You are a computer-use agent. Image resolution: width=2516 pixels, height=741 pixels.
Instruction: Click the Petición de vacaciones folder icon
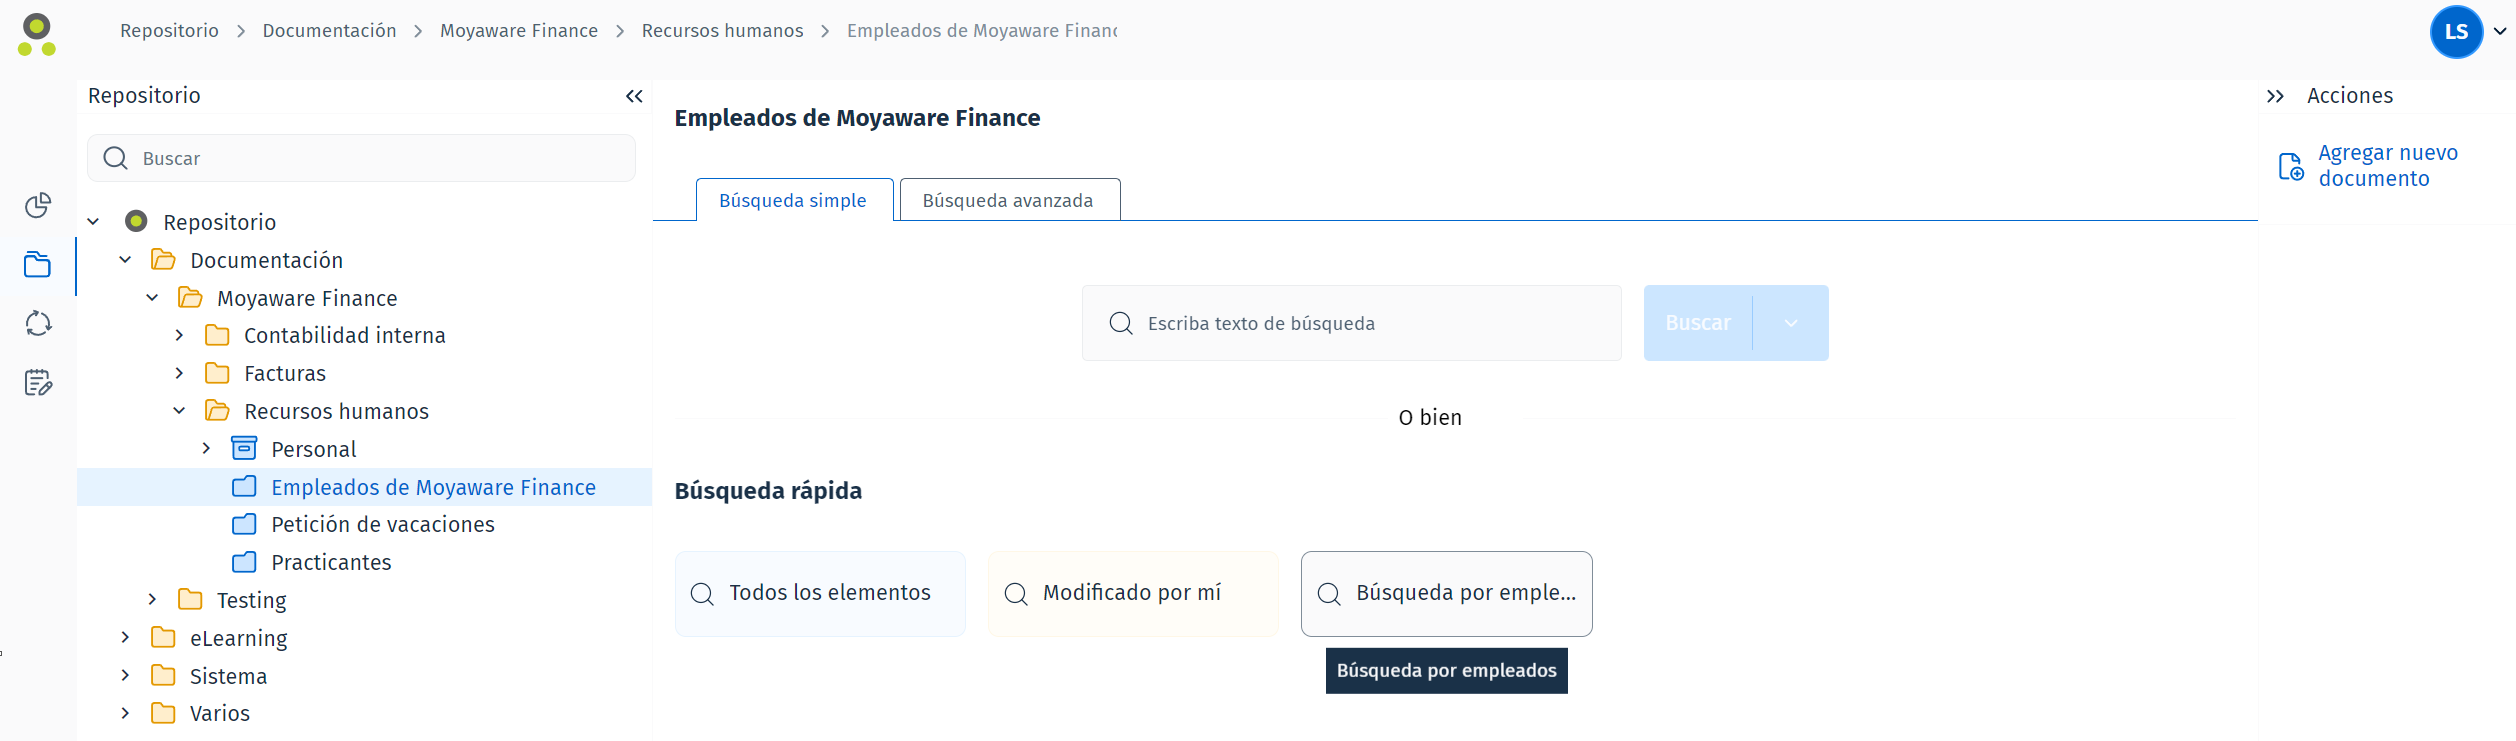click(244, 524)
